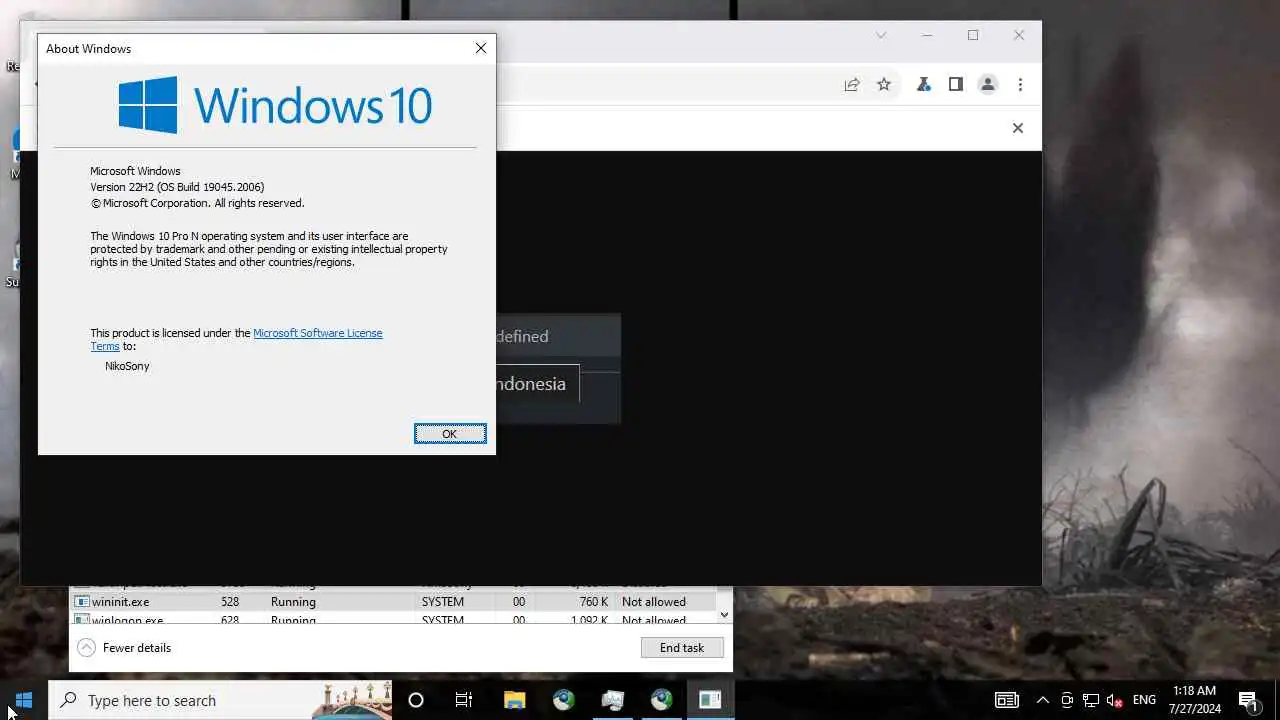Open Chrome's three-dot menu
The width and height of the screenshot is (1280, 720).
(1020, 85)
